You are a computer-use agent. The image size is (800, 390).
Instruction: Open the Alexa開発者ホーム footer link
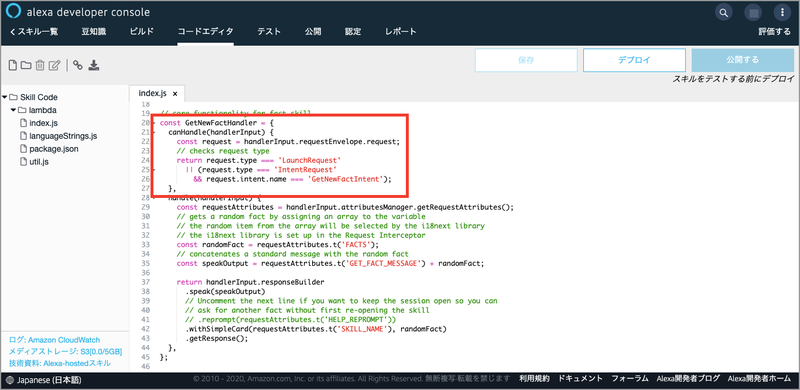tap(759, 379)
